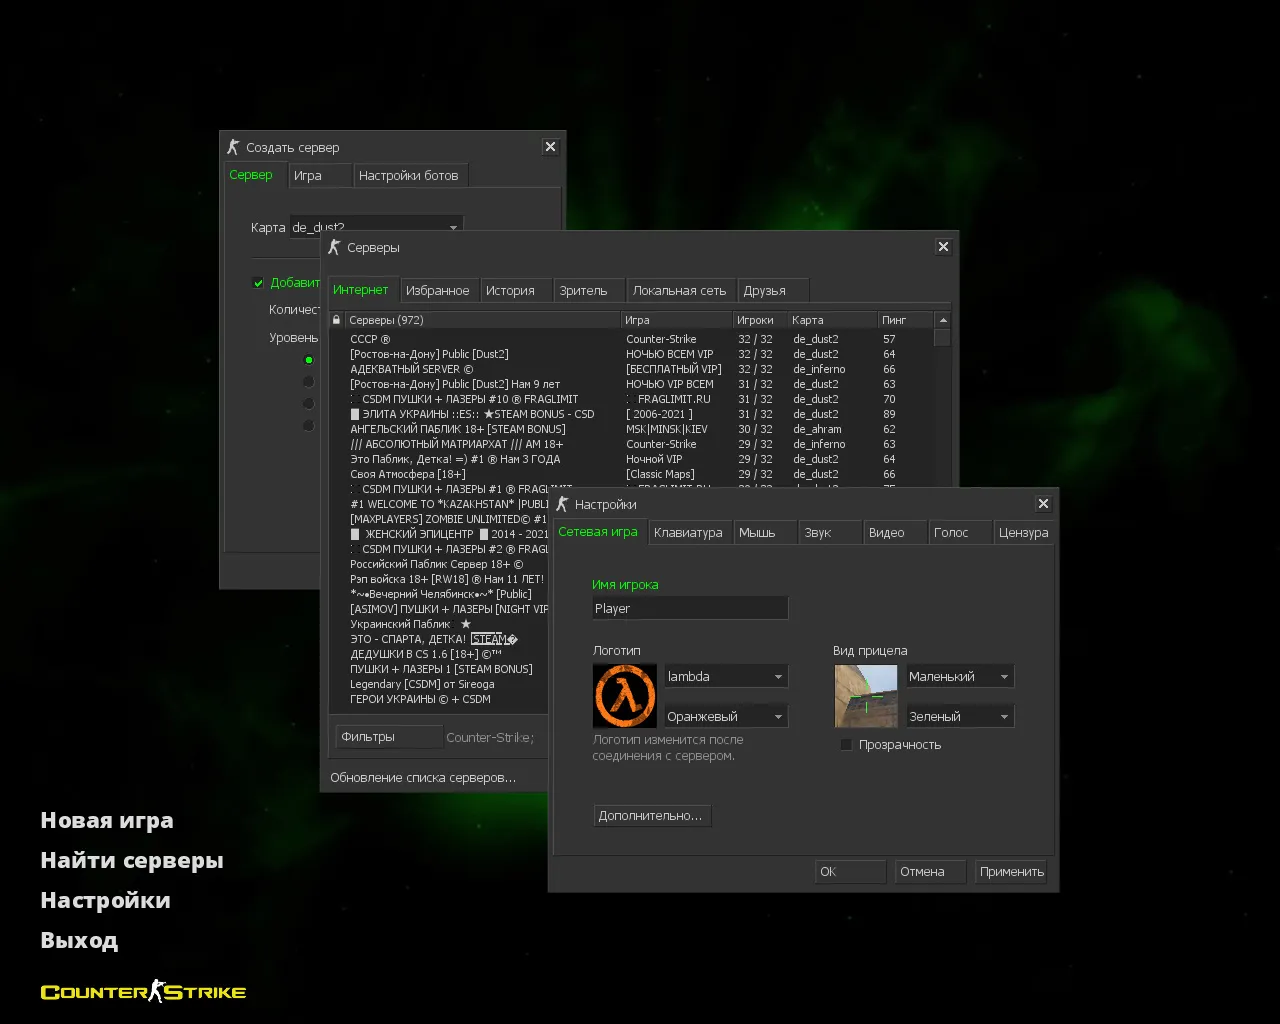Switch to the Избранное servers tab
The height and width of the screenshot is (1024, 1280).
tap(439, 289)
